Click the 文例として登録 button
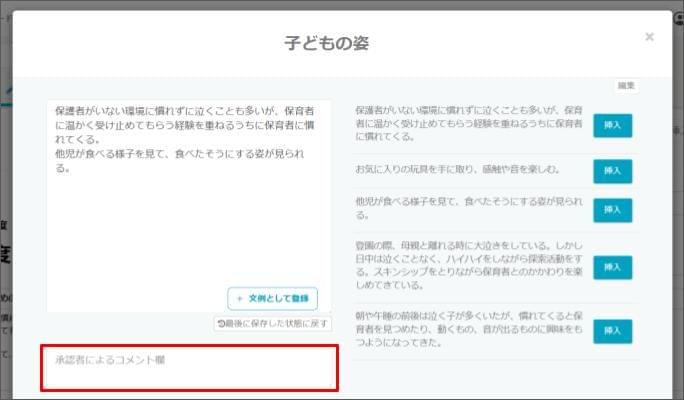 (272, 298)
